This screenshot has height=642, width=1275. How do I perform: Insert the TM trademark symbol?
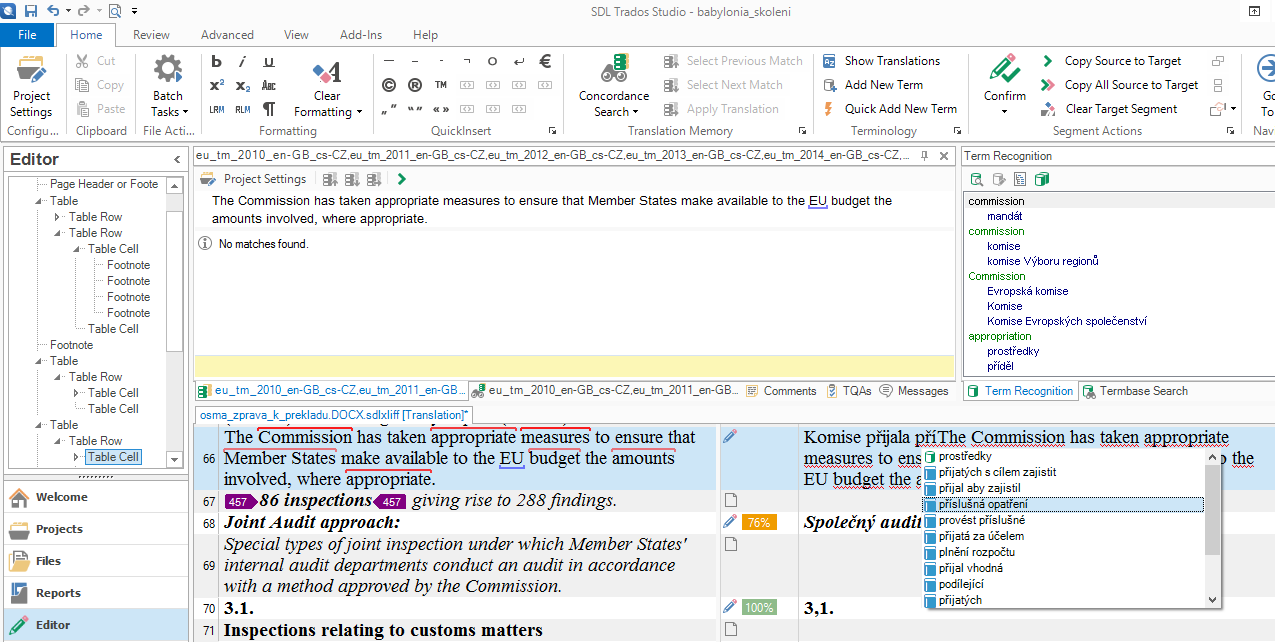[441, 85]
